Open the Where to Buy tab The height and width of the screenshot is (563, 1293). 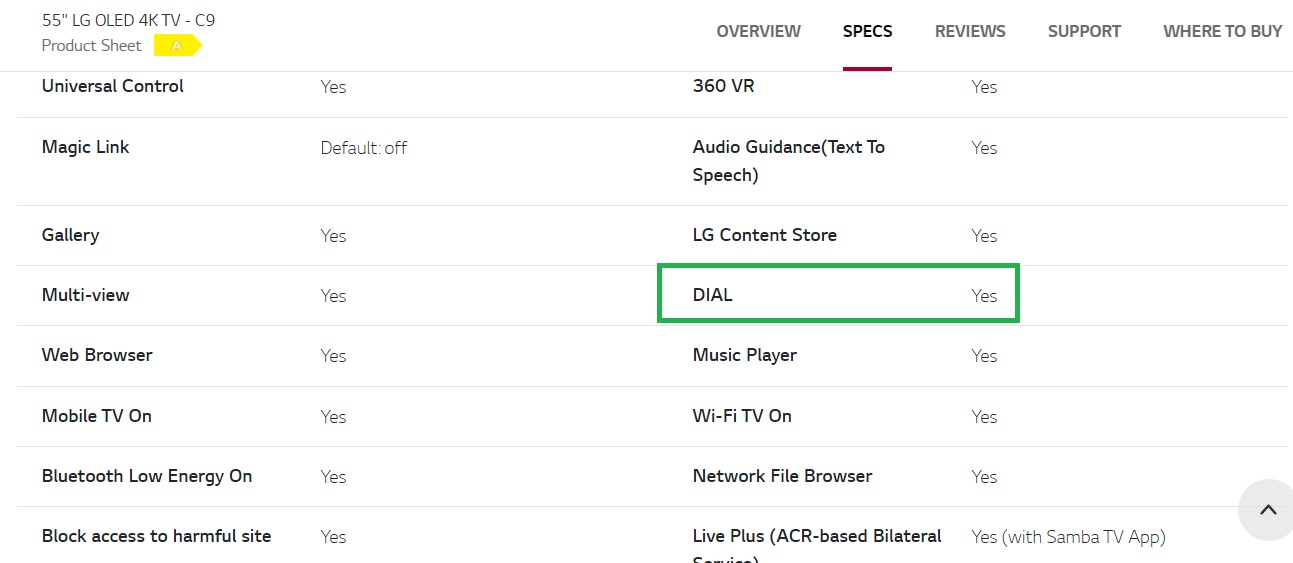[1222, 31]
